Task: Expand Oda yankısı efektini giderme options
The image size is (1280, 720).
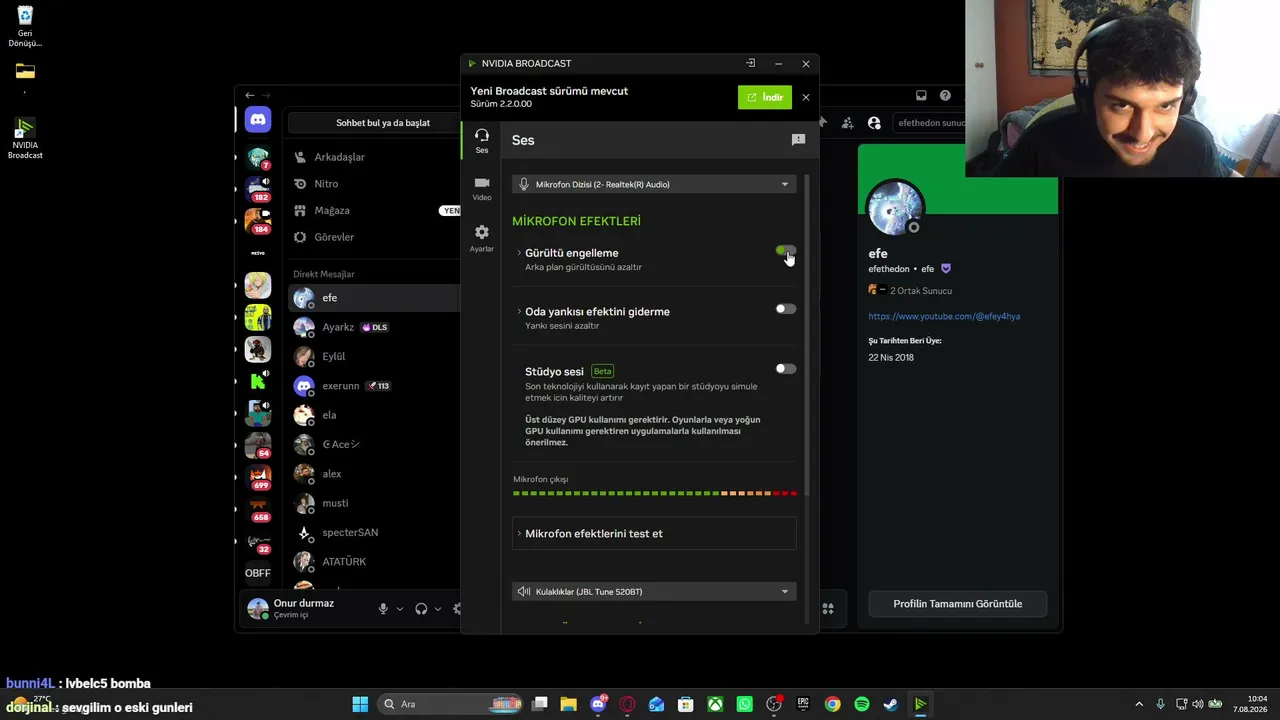Action: (x=519, y=311)
